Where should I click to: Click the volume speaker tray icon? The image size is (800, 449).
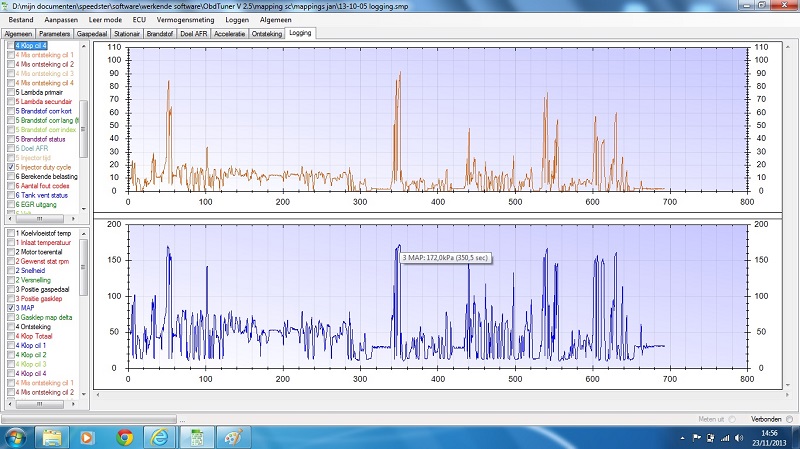[x=739, y=438]
